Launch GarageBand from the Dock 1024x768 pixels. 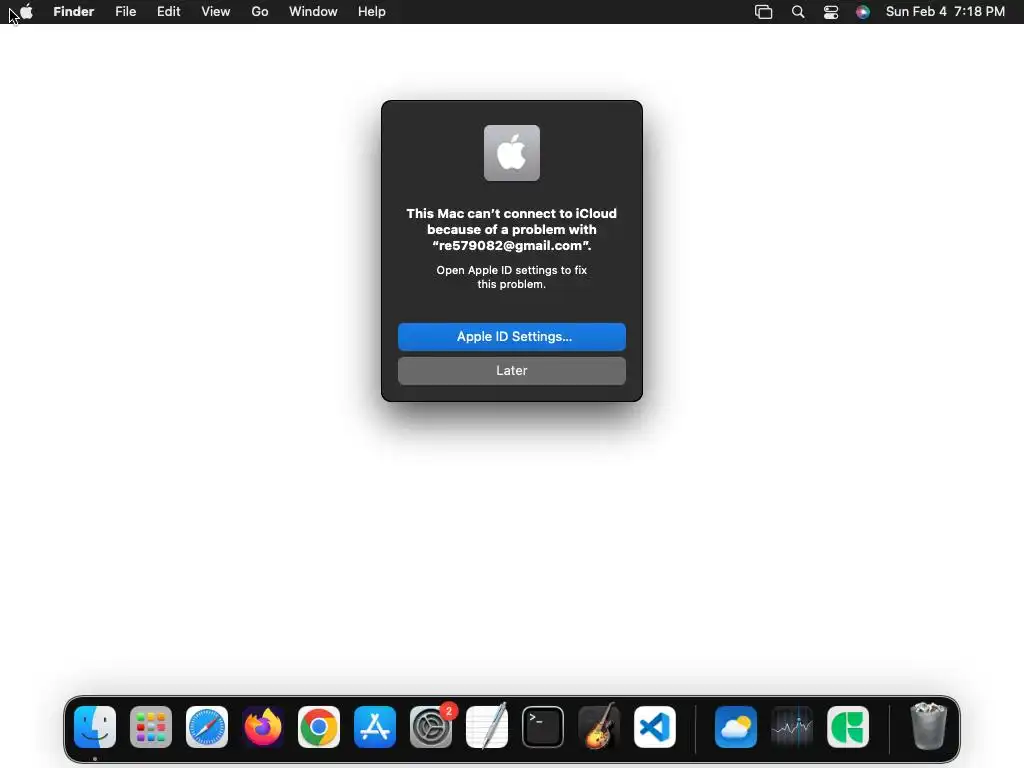point(599,727)
